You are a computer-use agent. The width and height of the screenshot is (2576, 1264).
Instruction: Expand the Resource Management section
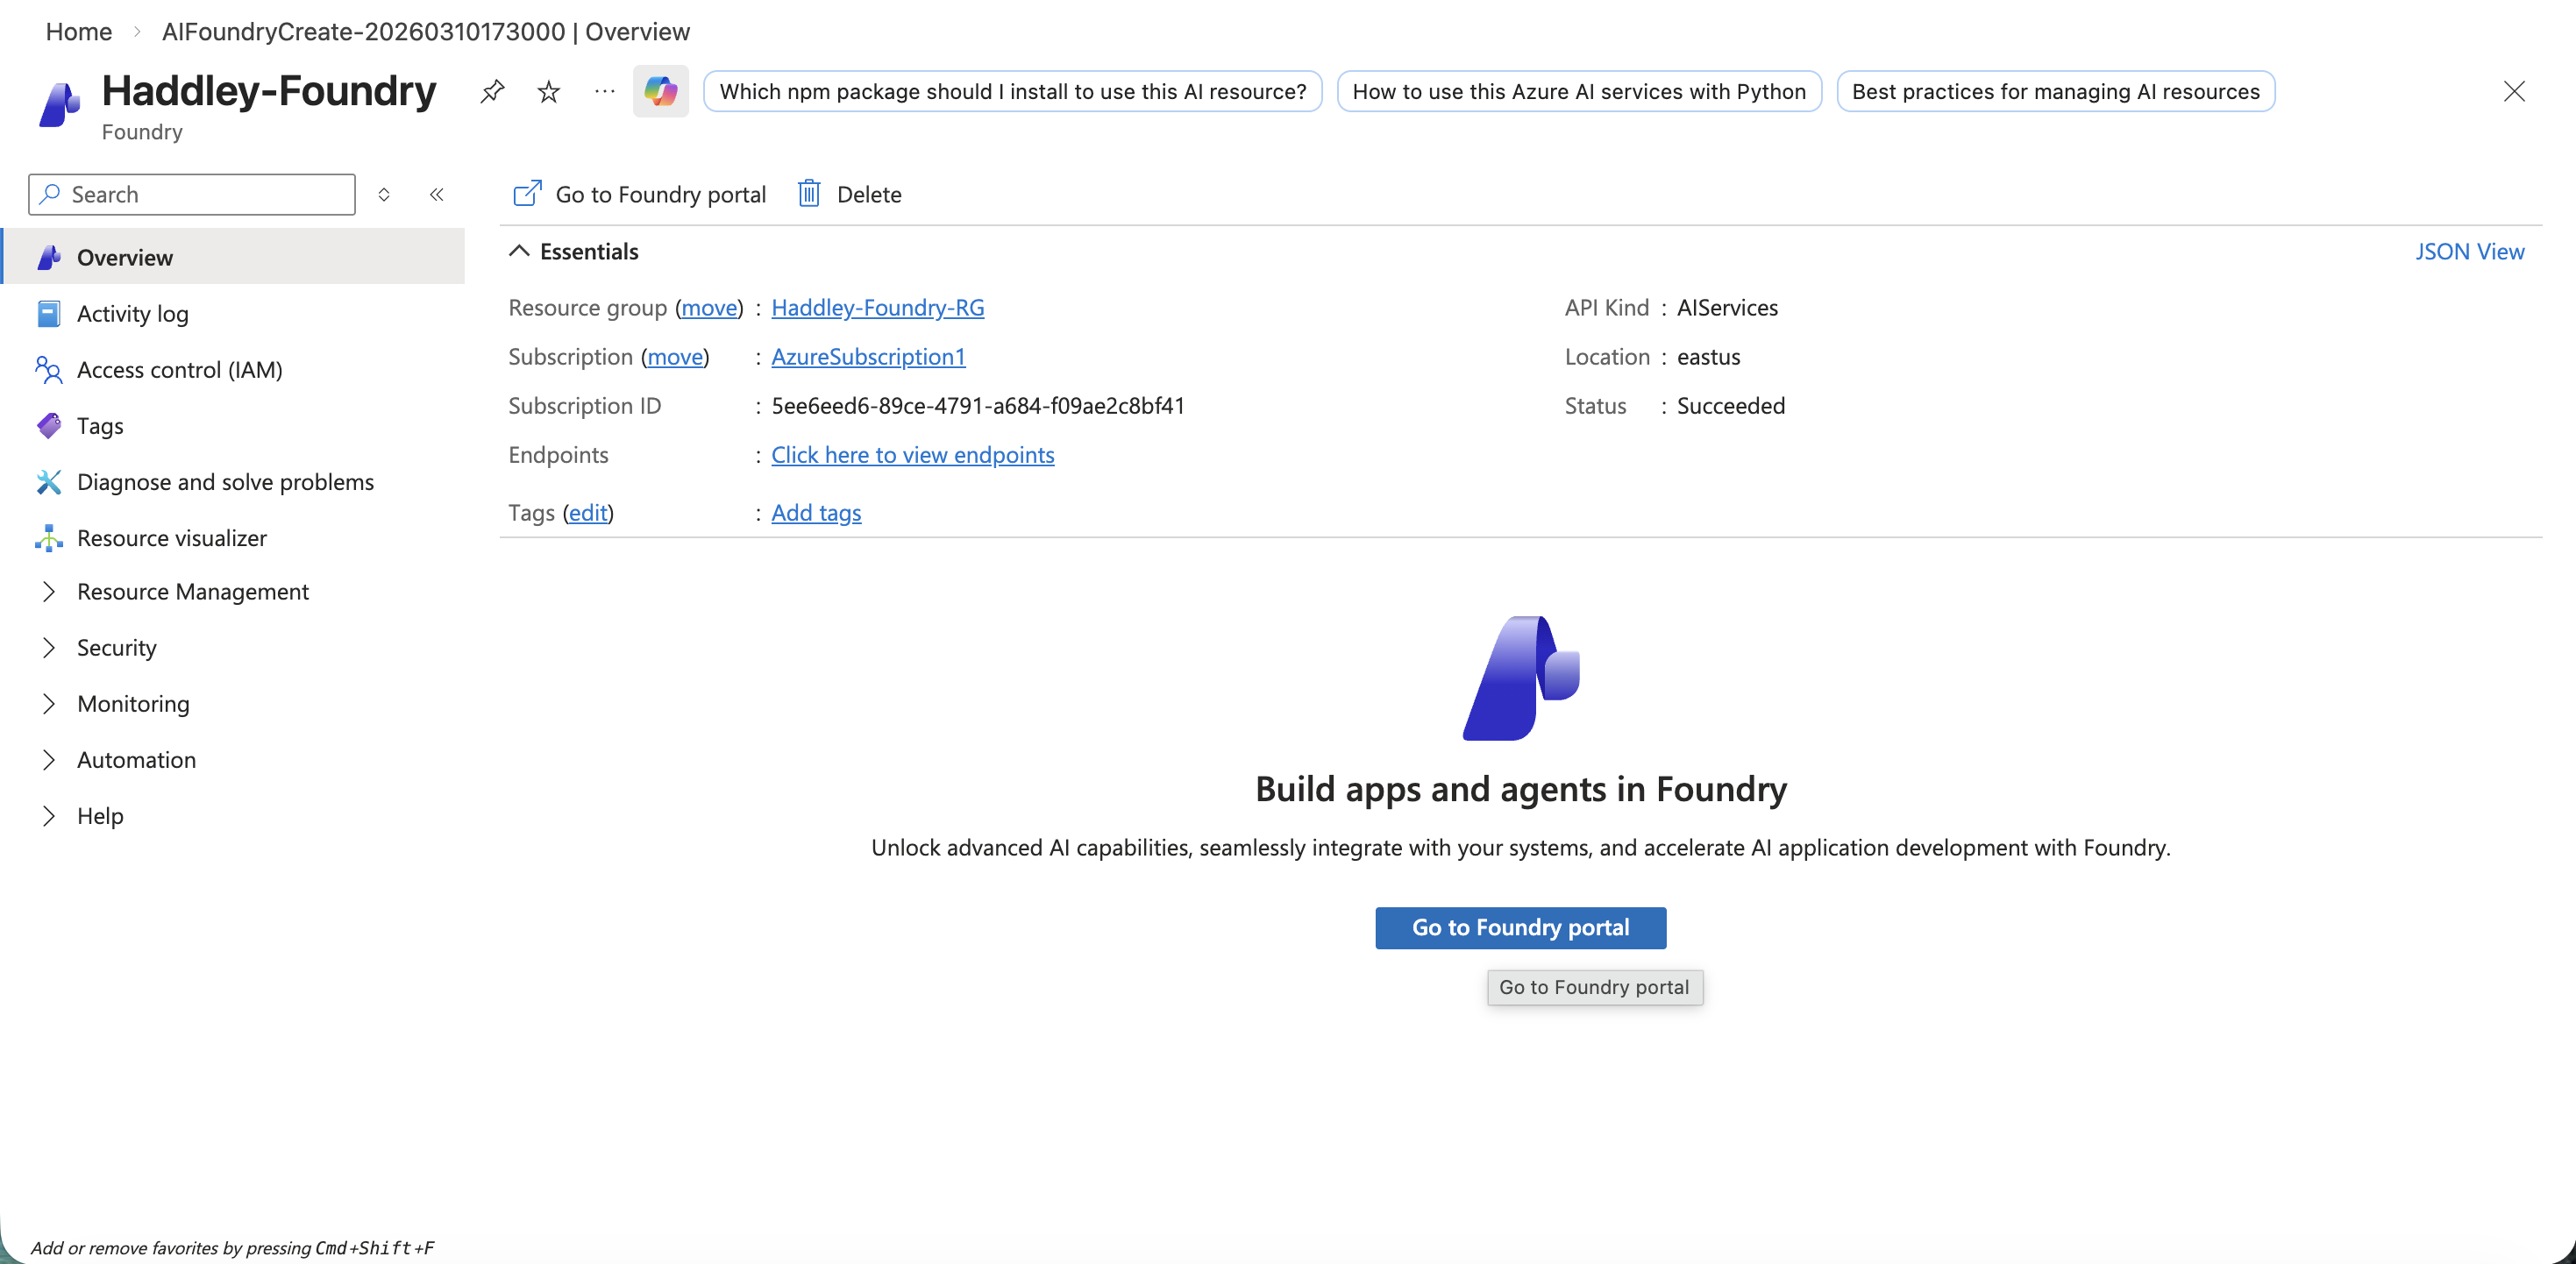click(x=193, y=591)
